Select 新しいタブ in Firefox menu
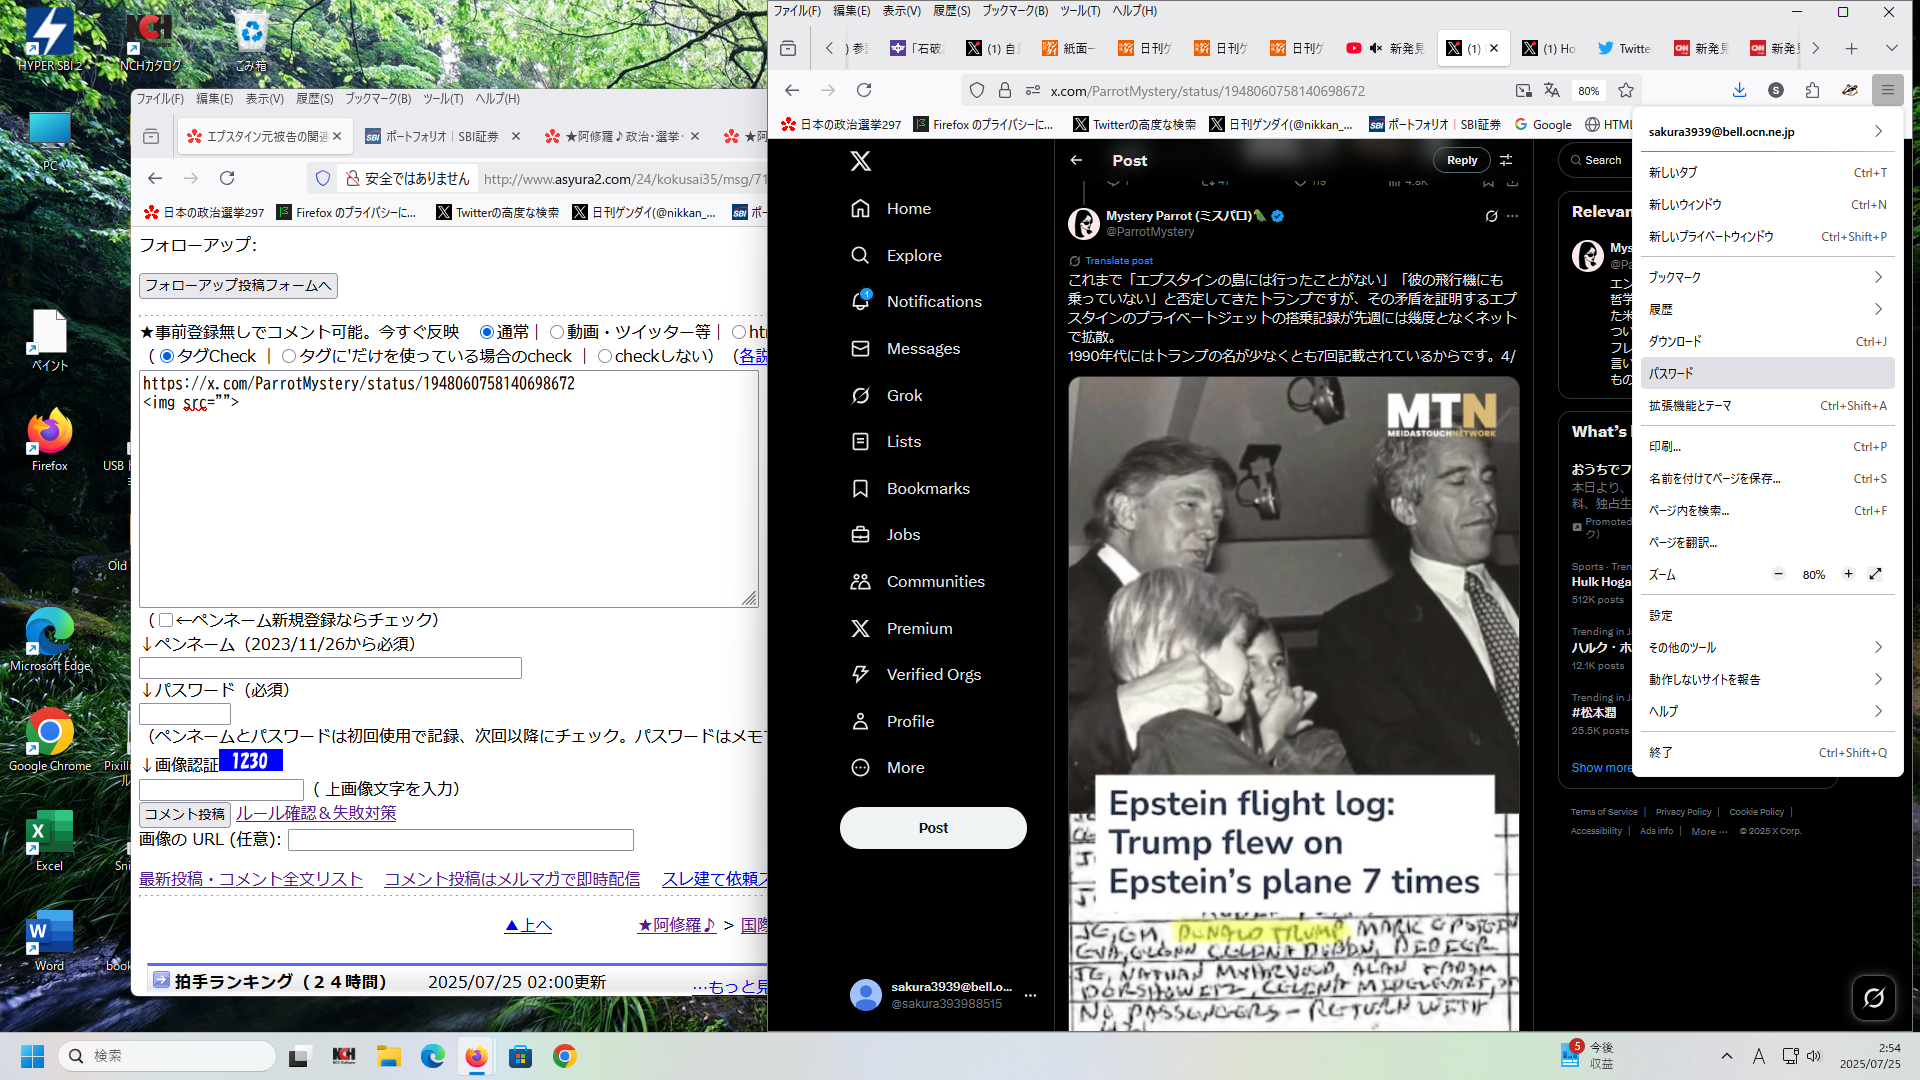 (1767, 172)
